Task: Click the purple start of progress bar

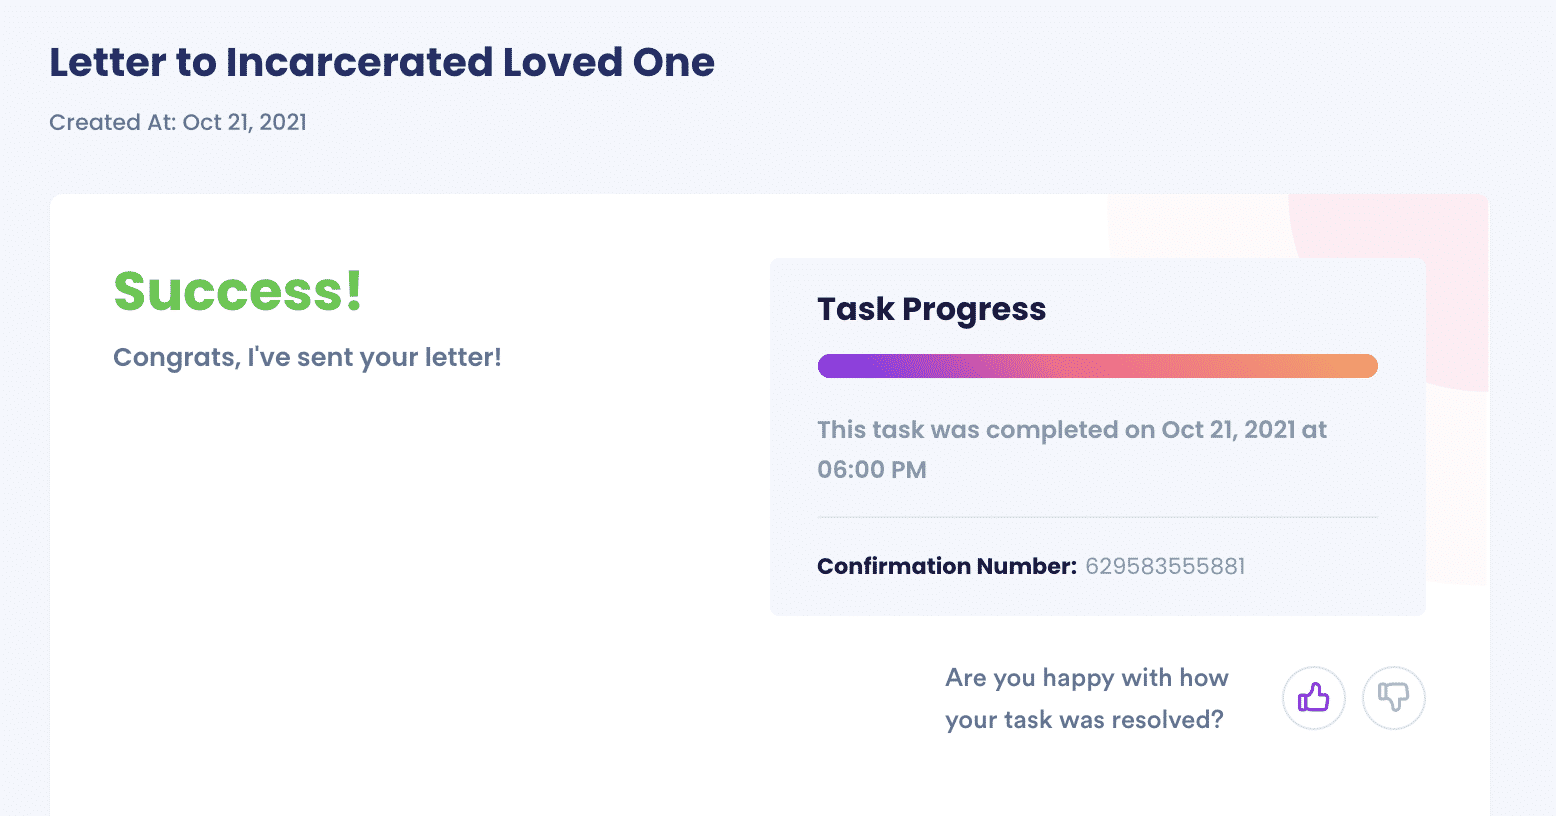Action: click(850, 366)
